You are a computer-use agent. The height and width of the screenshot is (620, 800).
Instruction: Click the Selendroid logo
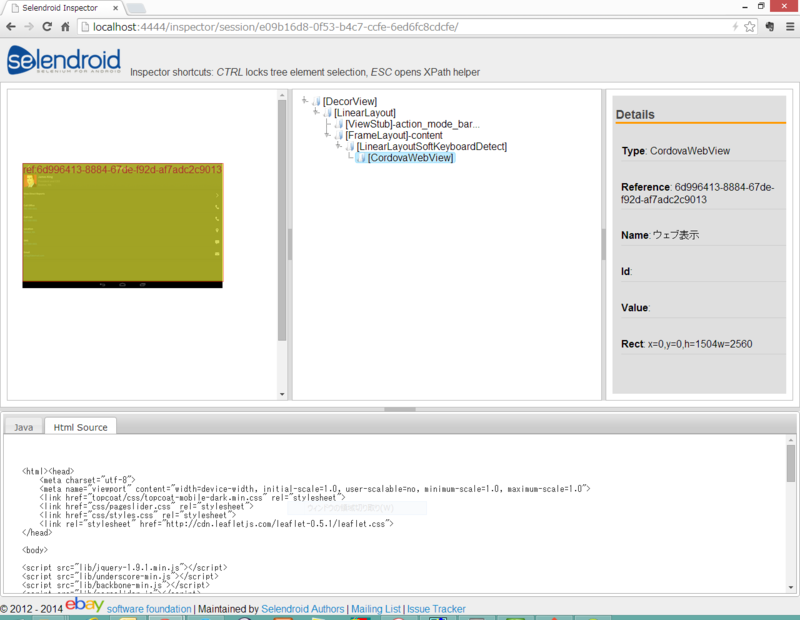64,60
